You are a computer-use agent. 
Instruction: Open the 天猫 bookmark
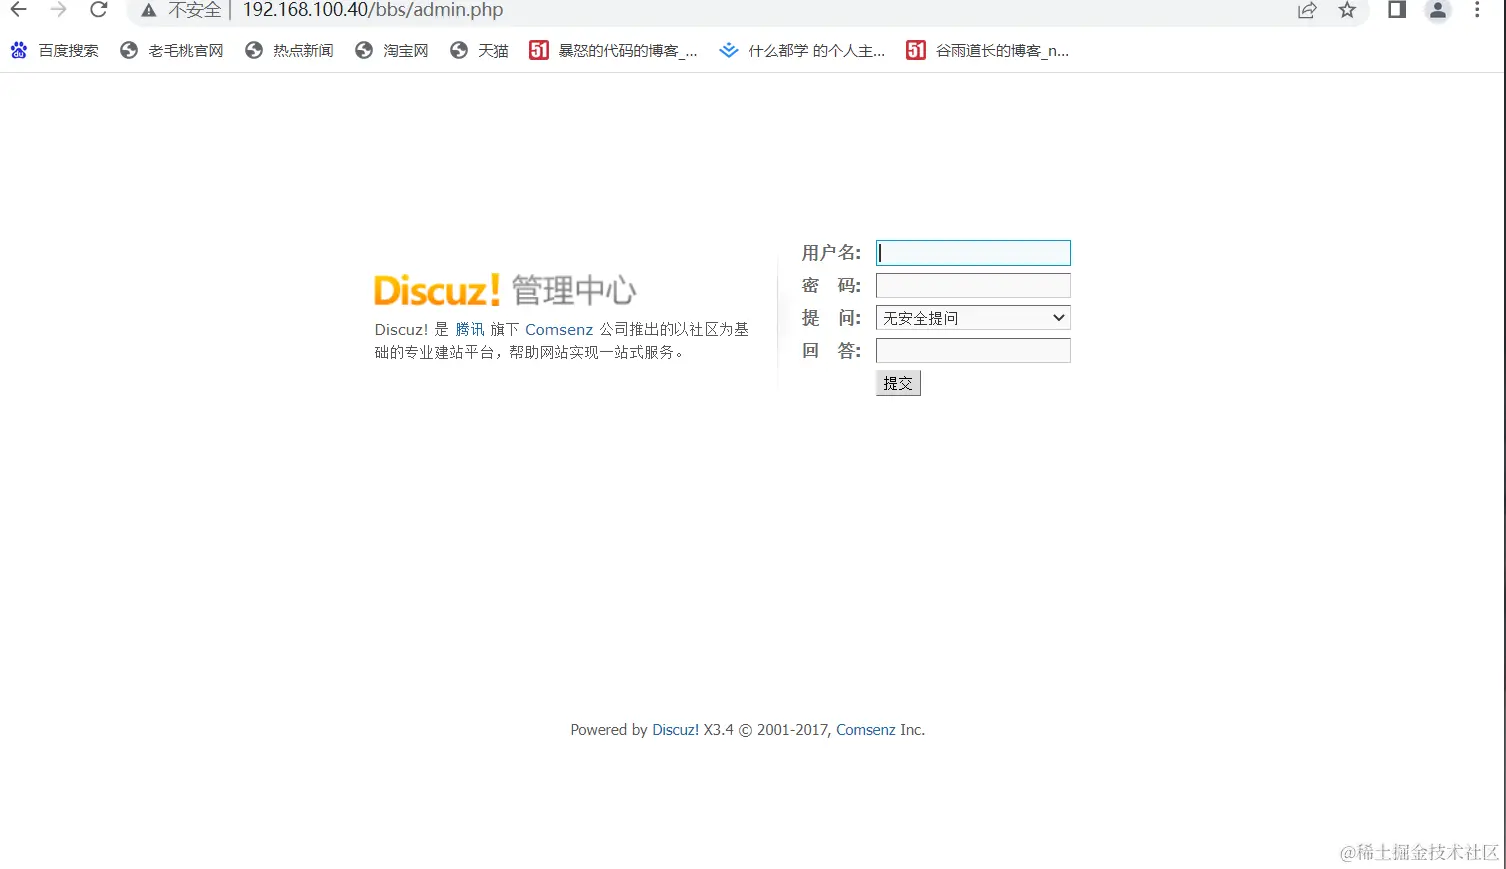[x=479, y=50]
